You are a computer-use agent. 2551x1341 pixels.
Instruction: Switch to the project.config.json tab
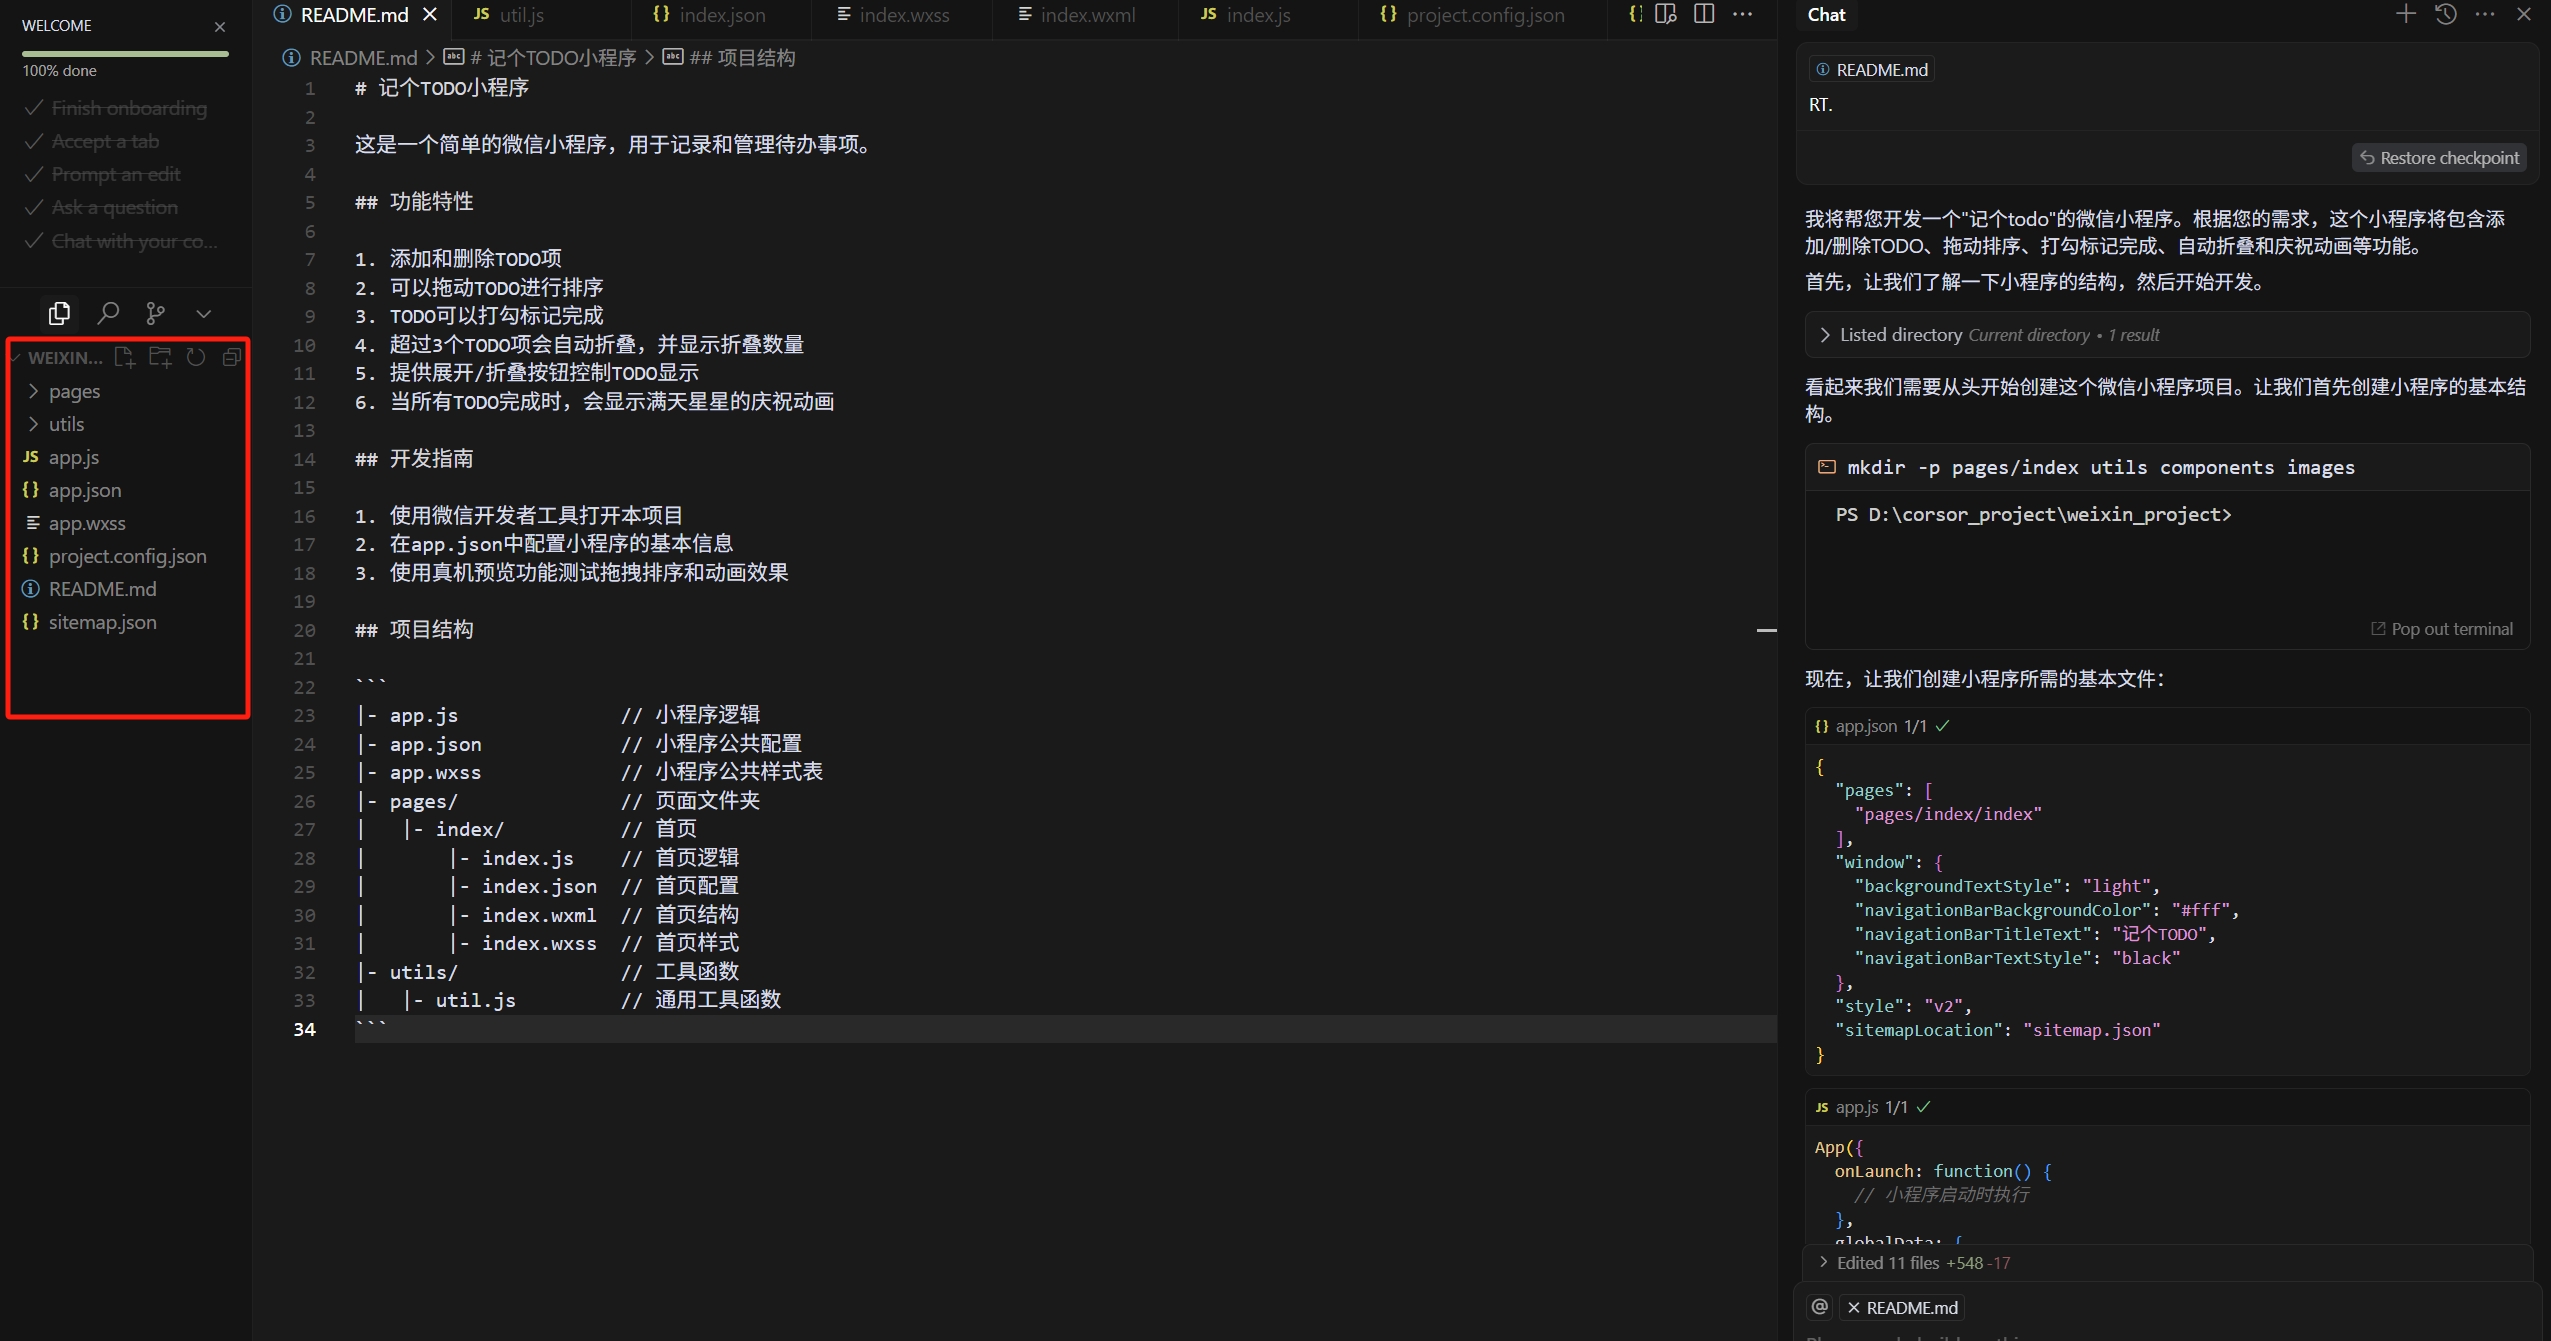pyautogui.click(x=1484, y=15)
